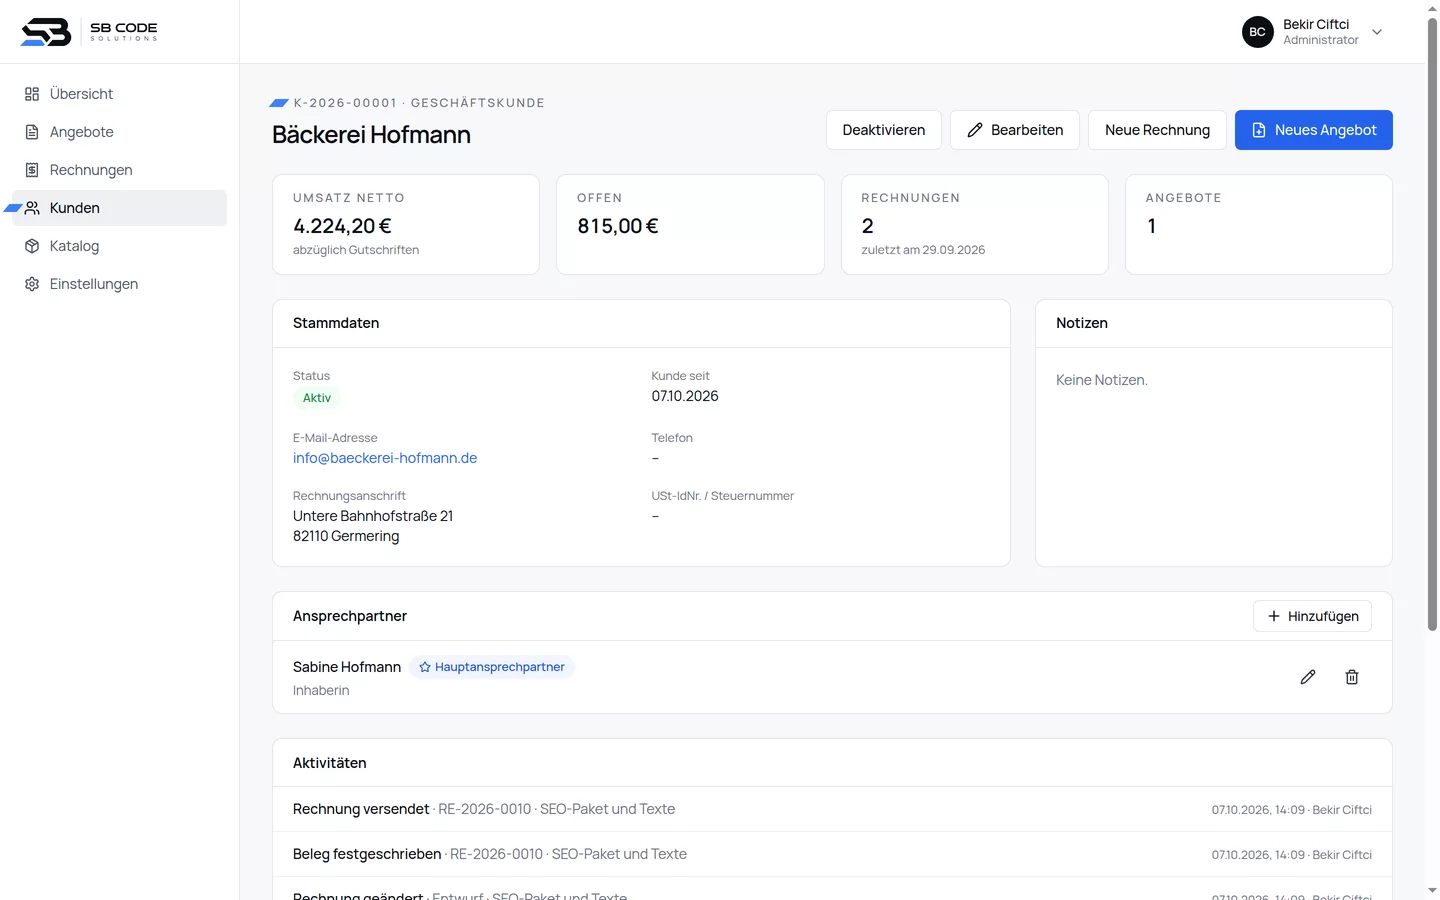Click the page vertical scrollbar

[x=1432, y=325]
